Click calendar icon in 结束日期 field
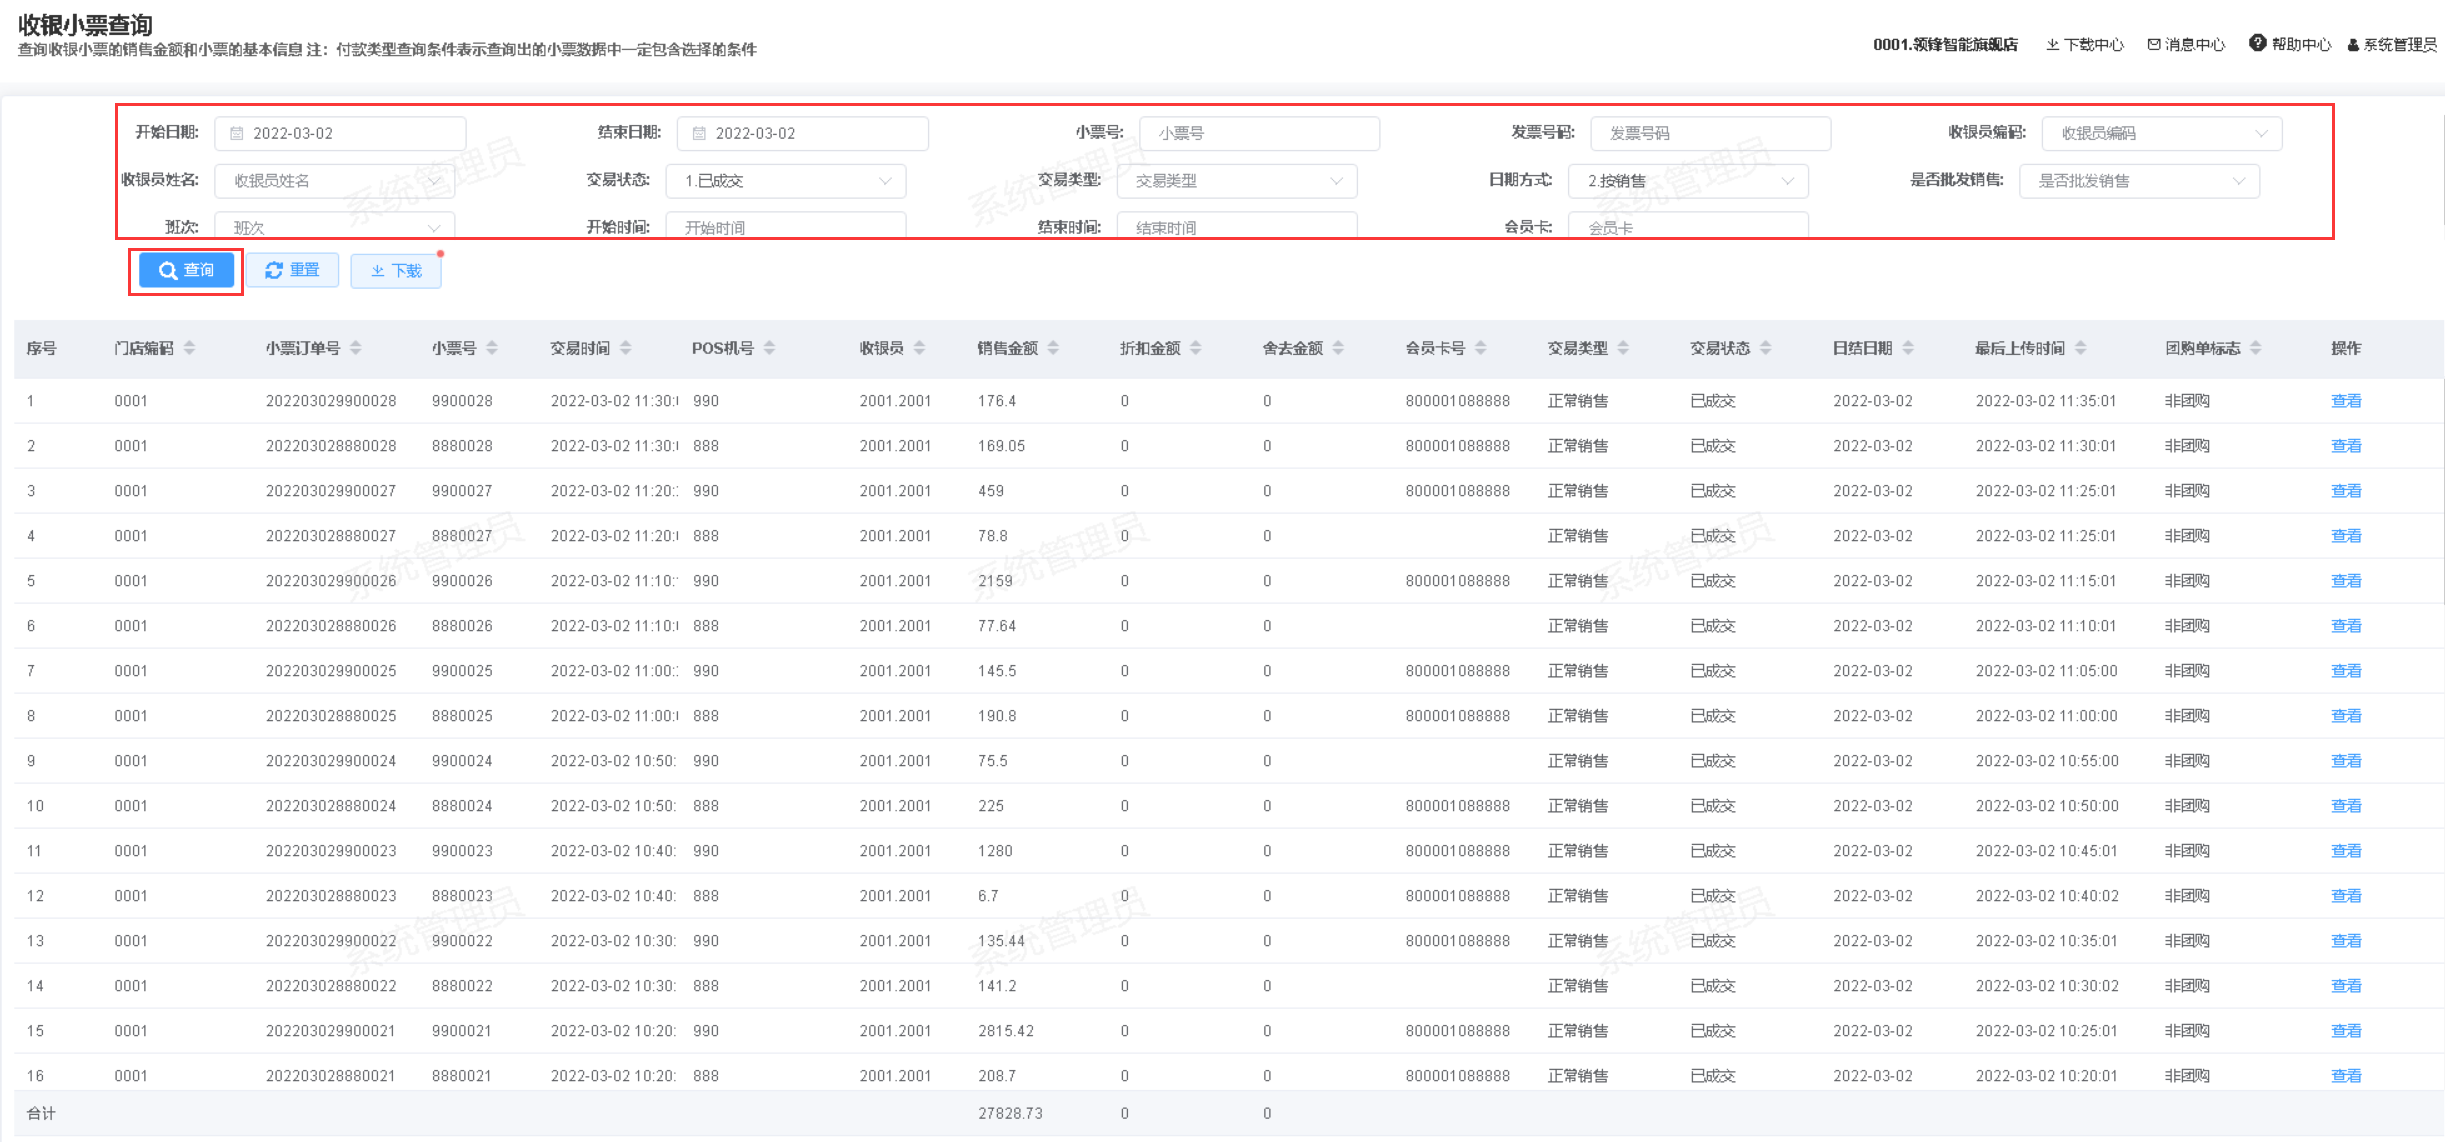The width and height of the screenshot is (2445, 1142). tap(699, 133)
